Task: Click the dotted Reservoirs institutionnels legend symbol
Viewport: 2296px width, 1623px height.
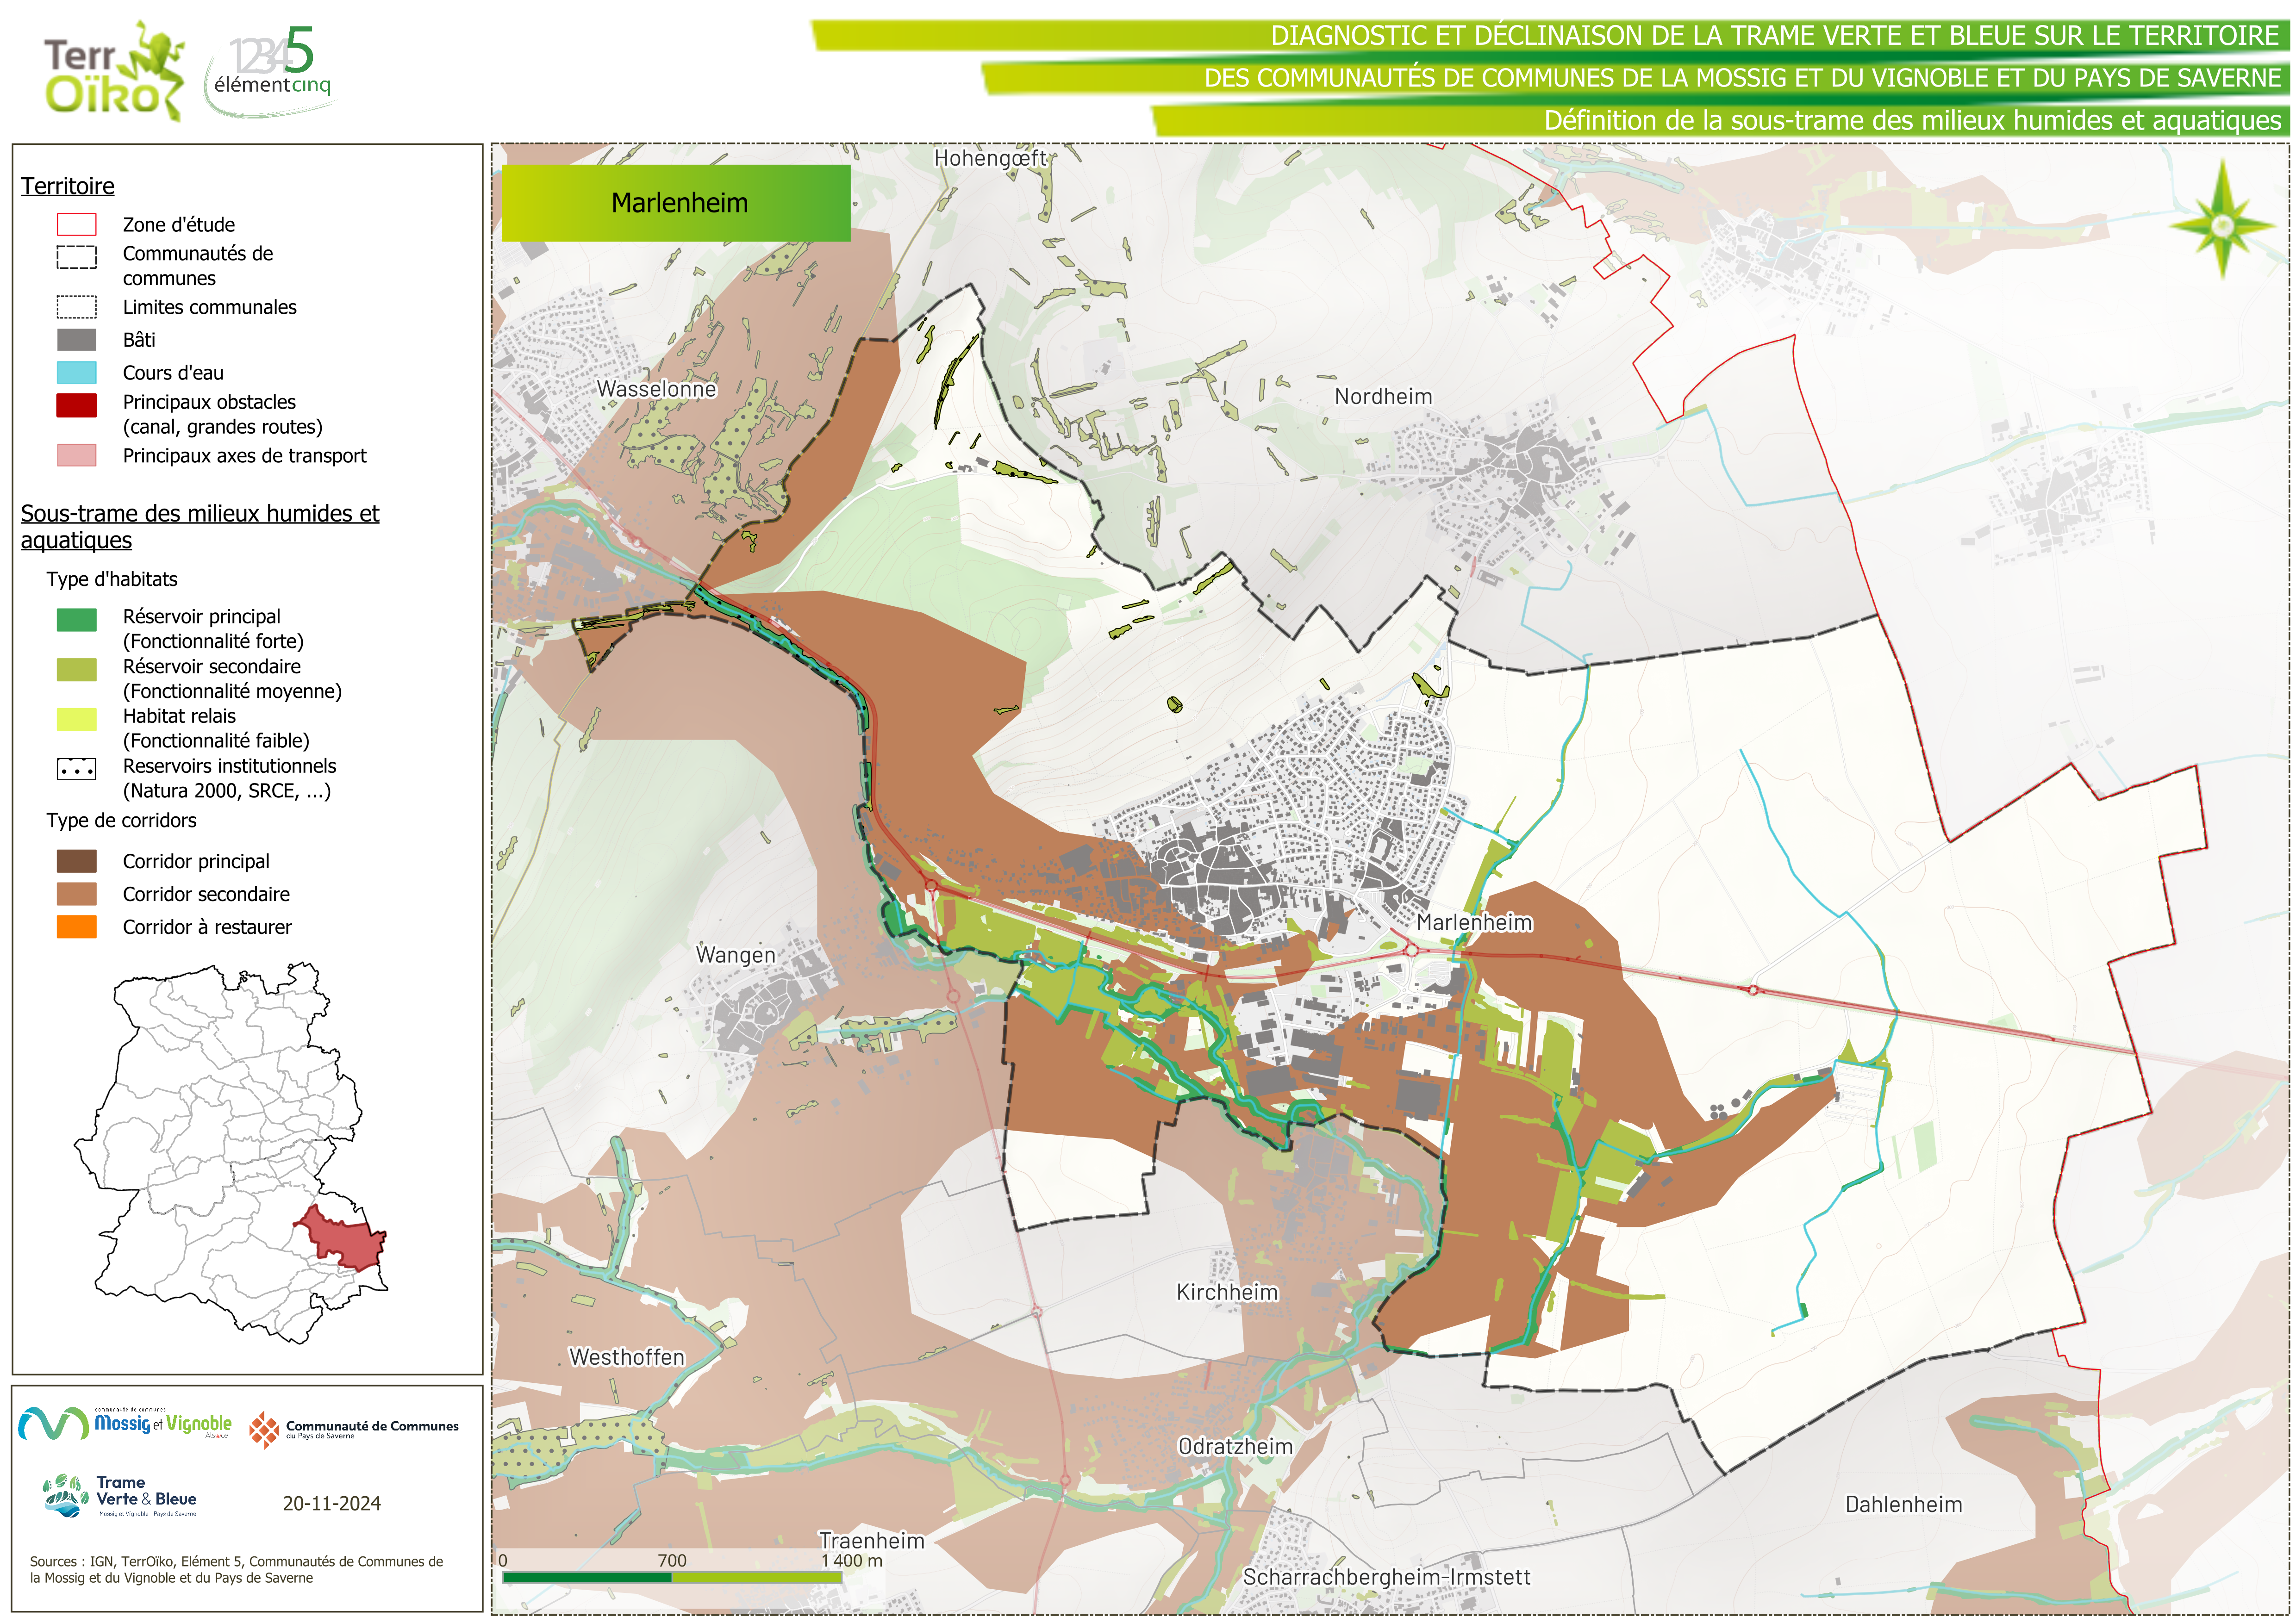Action: tap(77, 769)
